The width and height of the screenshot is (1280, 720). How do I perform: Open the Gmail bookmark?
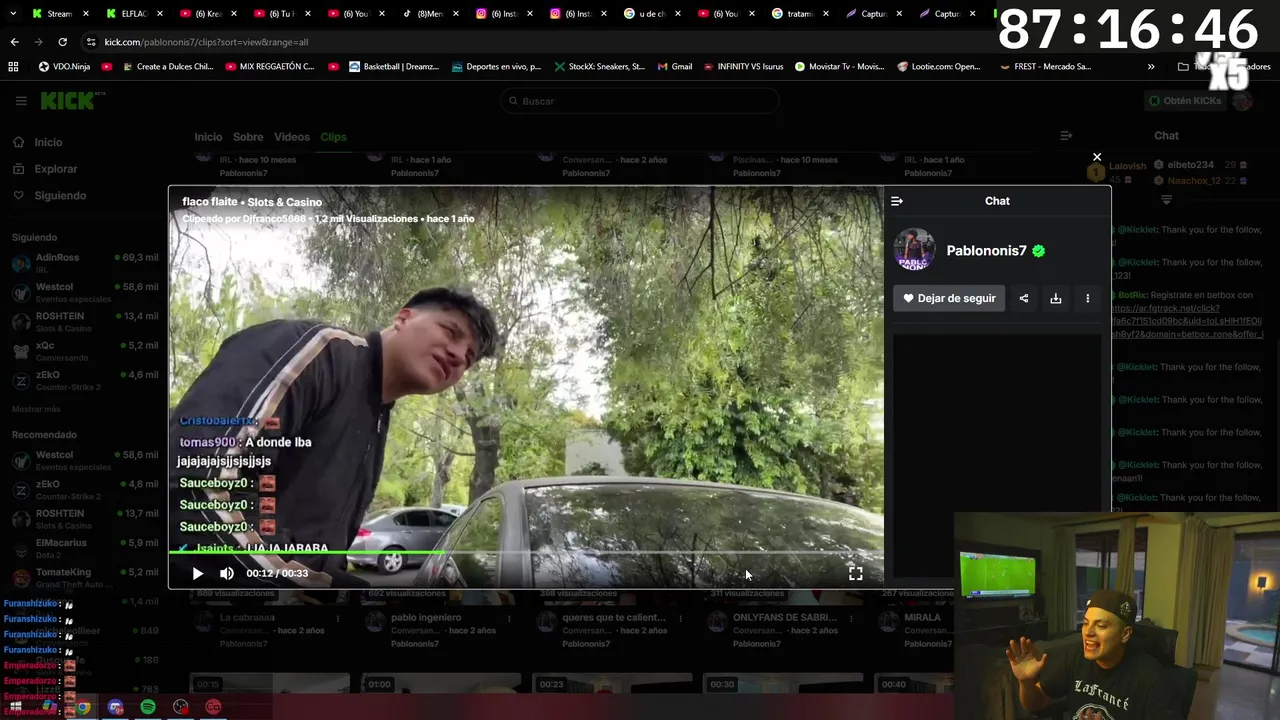tap(675, 67)
